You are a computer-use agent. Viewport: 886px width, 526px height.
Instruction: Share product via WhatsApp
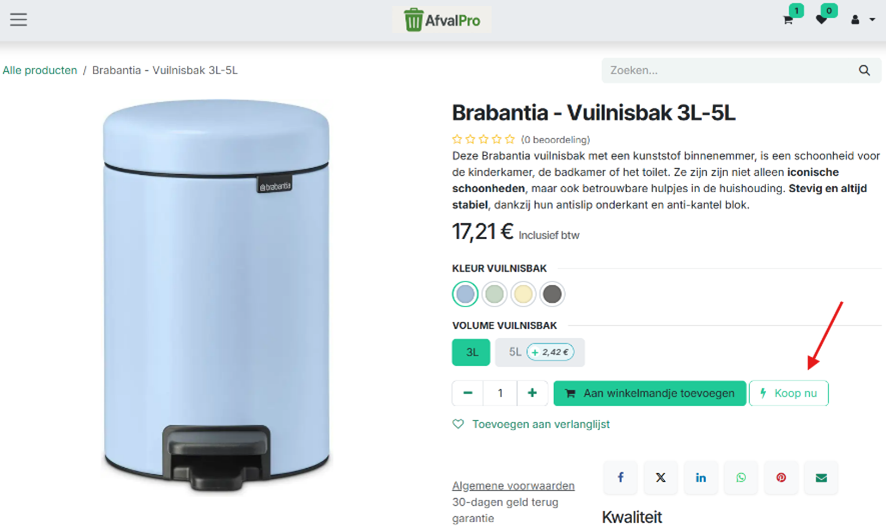tap(741, 477)
